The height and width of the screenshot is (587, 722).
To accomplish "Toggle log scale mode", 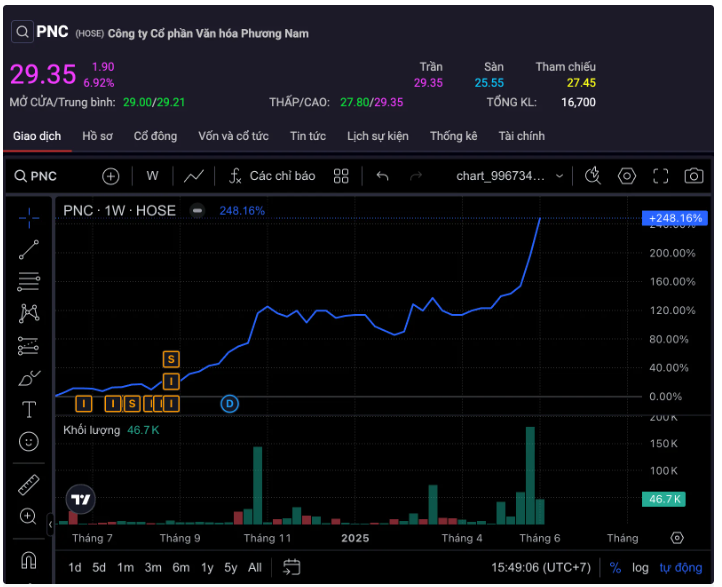I will coord(640,568).
